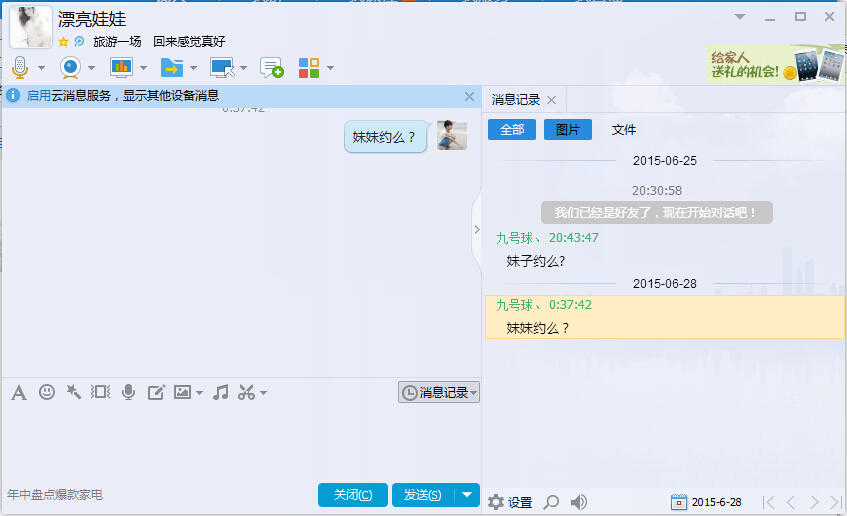Open contact 漂亮娃娃 profile picture
Image resolution: width=847 pixels, height=516 pixels.
pos(31,27)
